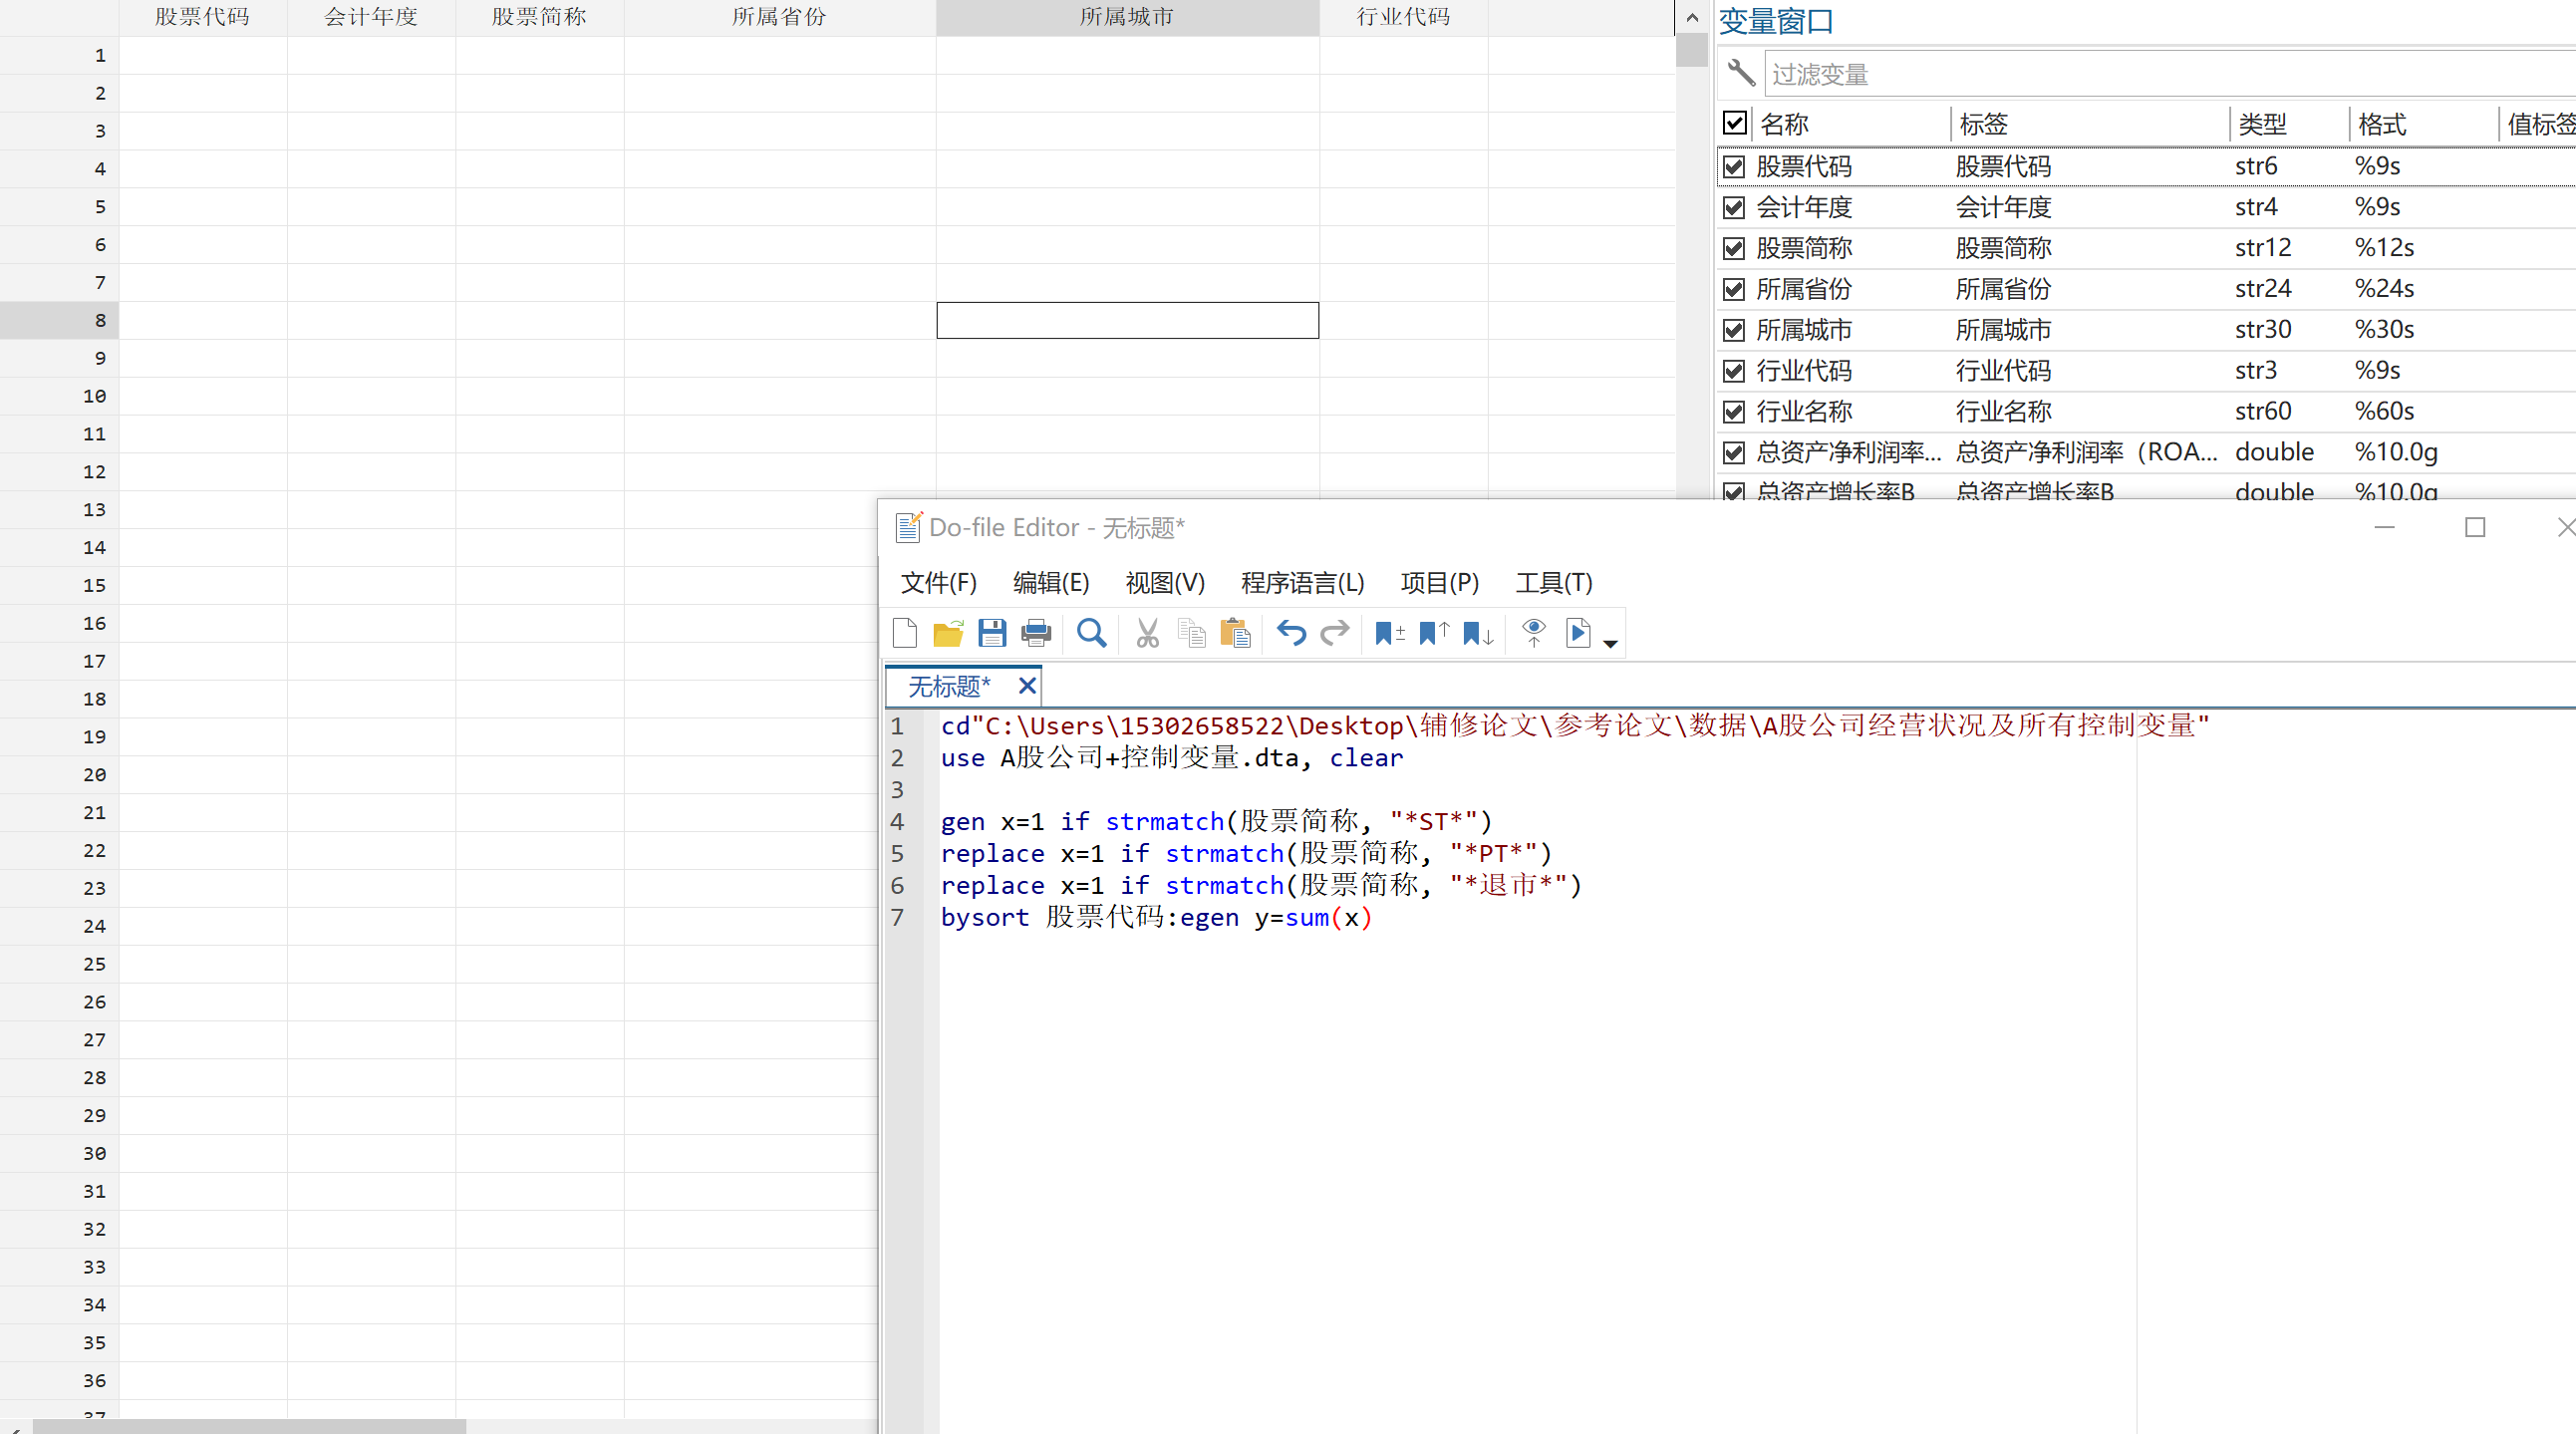
Task: Open Find with the magnifier icon
Action: (x=1091, y=633)
